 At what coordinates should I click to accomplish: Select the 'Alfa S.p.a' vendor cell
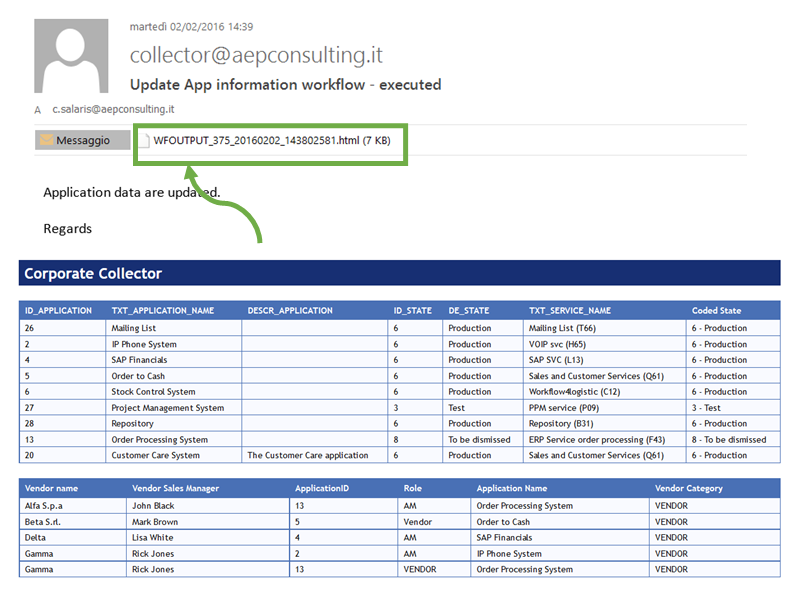click(73, 506)
